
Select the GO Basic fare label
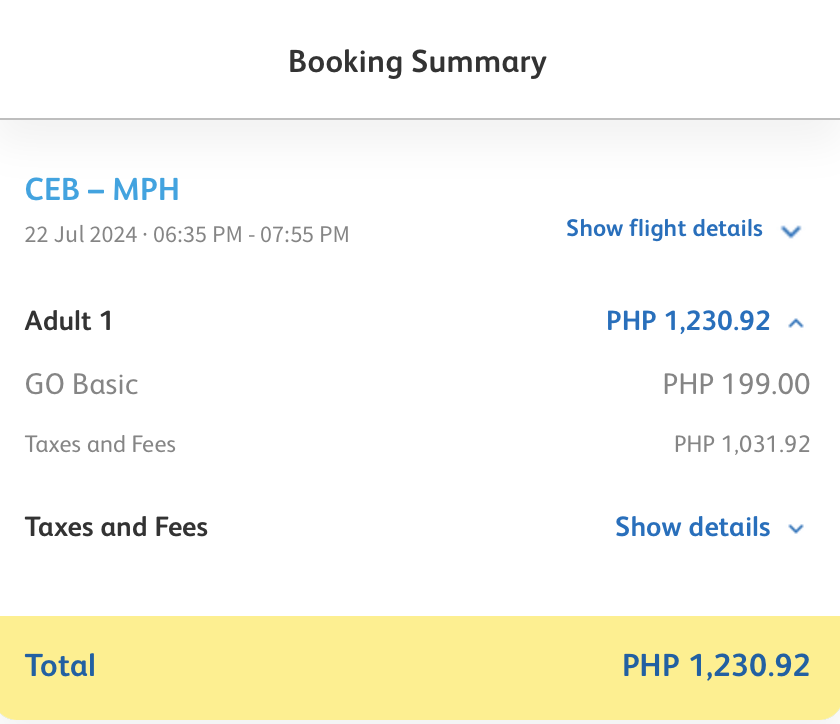pos(82,384)
